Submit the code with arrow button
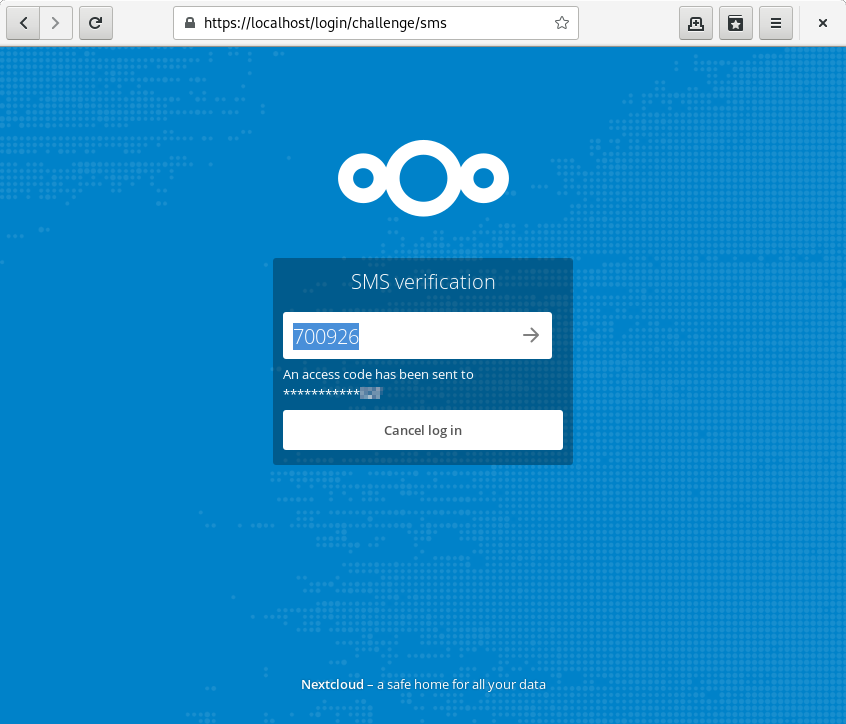Image resolution: width=846 pixels, height=724 pixels. click(x=531, y=336)
